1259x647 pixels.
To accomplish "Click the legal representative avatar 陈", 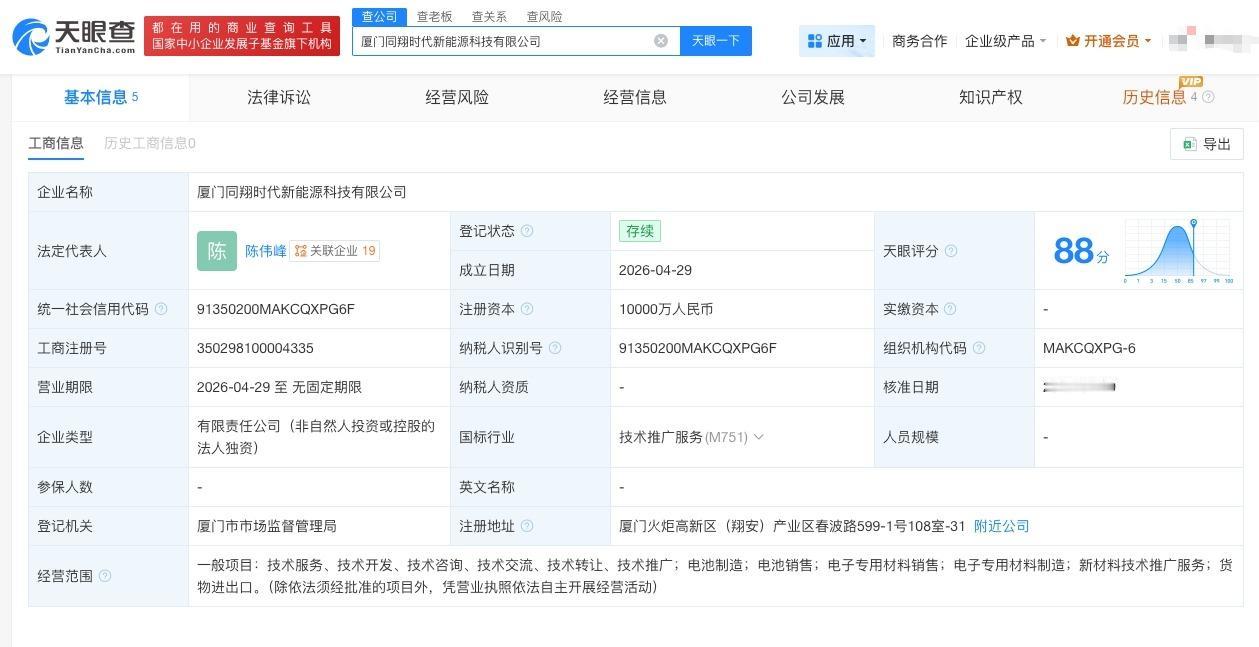I will (x=216, y=251).
